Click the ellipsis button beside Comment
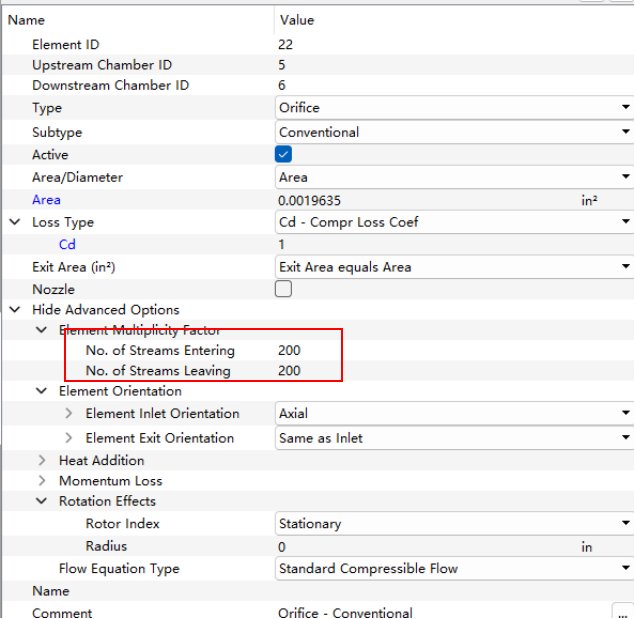This screenshot has width=635, height=619. [621, 612]
